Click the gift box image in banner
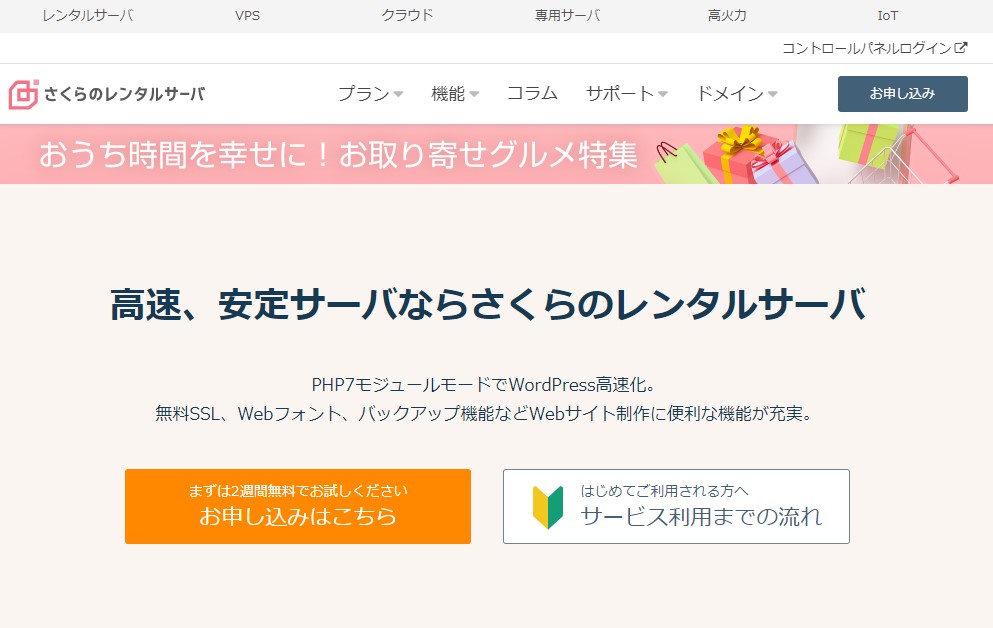Screen dimensions: 993x628 (736, 153)
